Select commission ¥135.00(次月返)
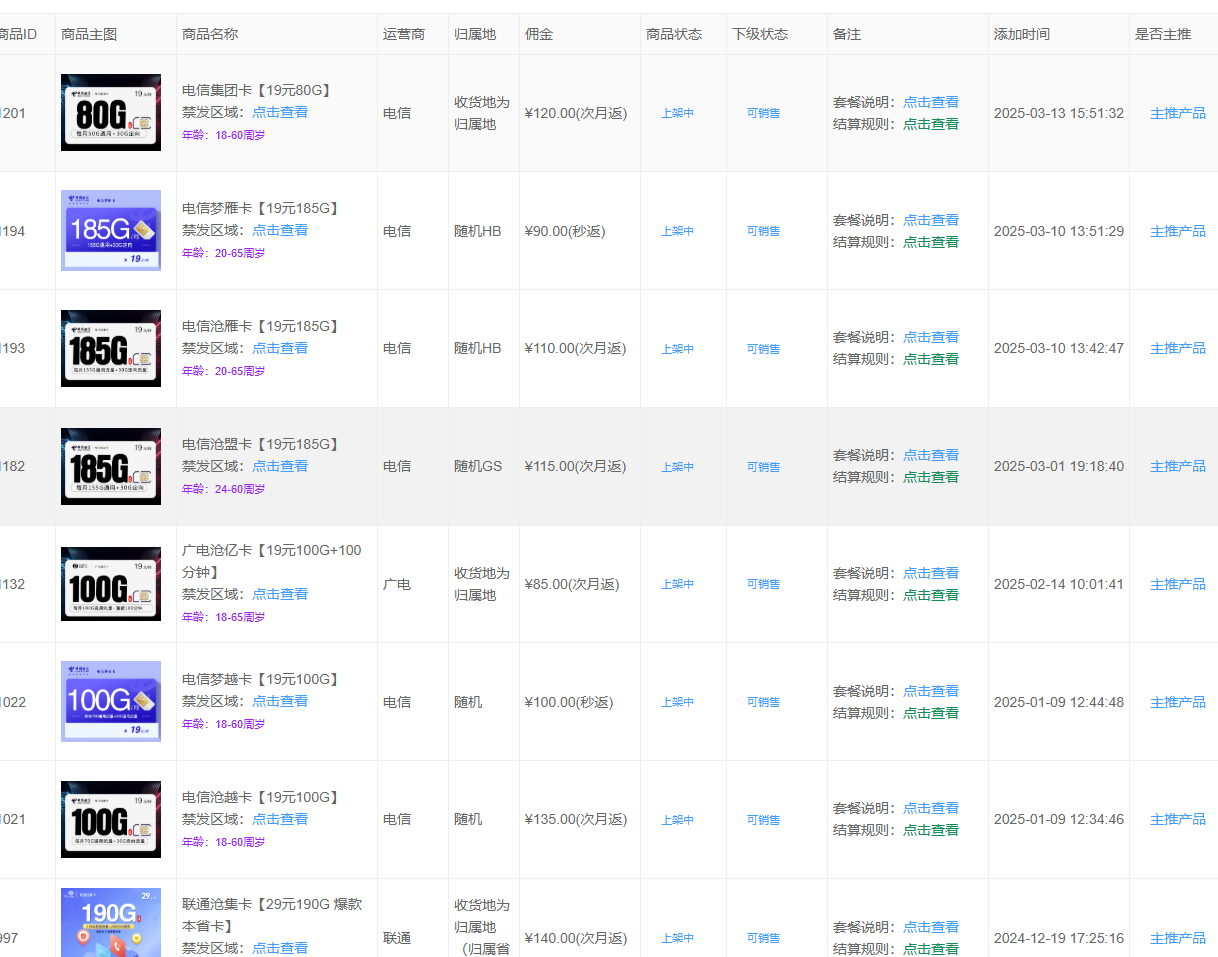 [x=576, y=819]
